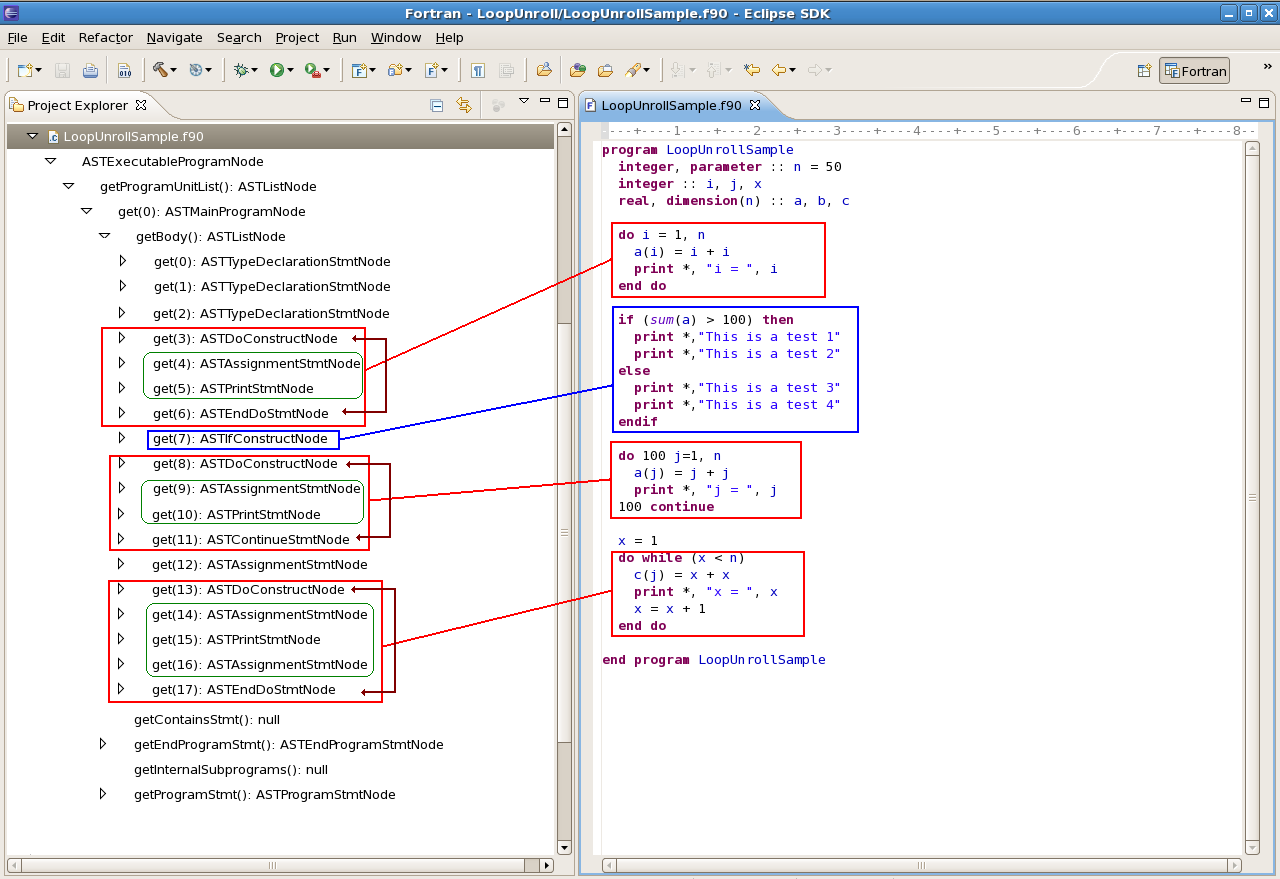The image size is (1280, 879).
Task: Click the New source folder icon
Action: (395, 70)
